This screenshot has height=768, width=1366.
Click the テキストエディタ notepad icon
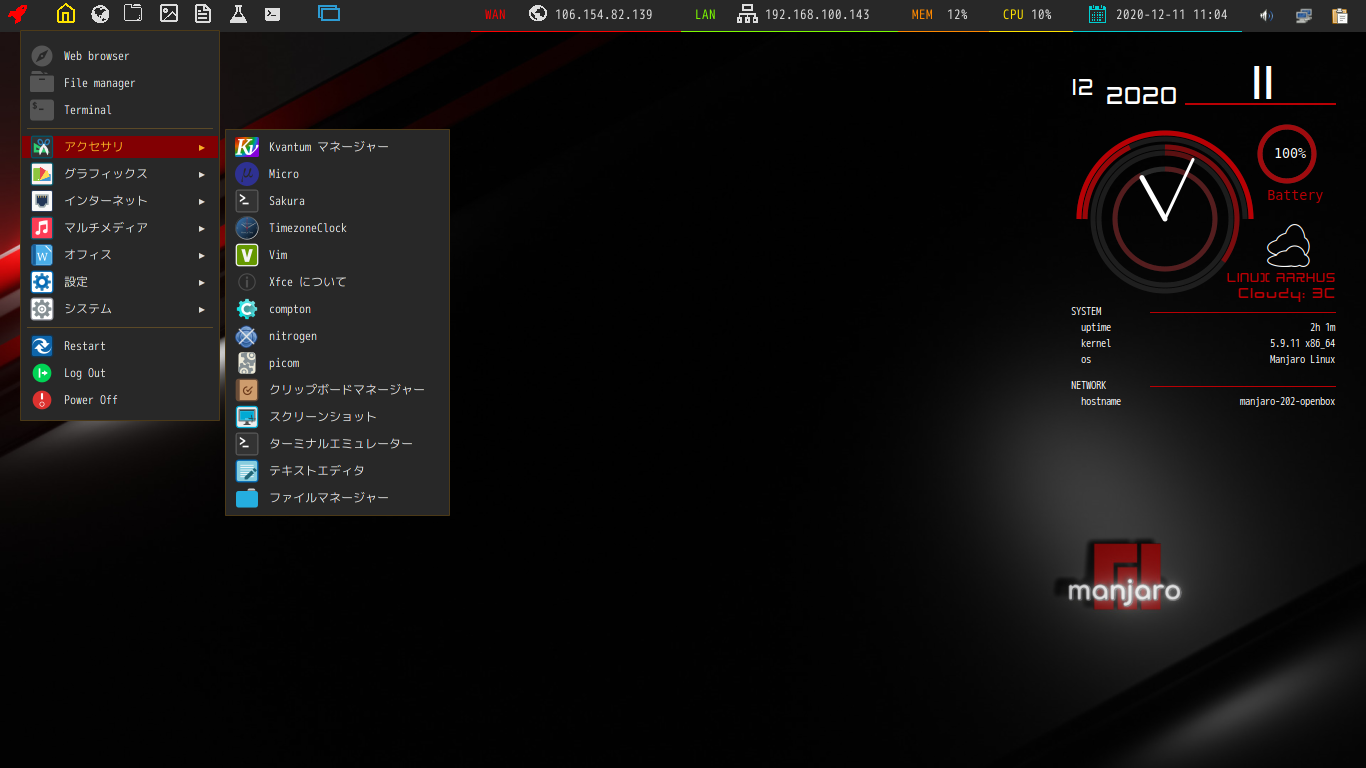(247, 471)
